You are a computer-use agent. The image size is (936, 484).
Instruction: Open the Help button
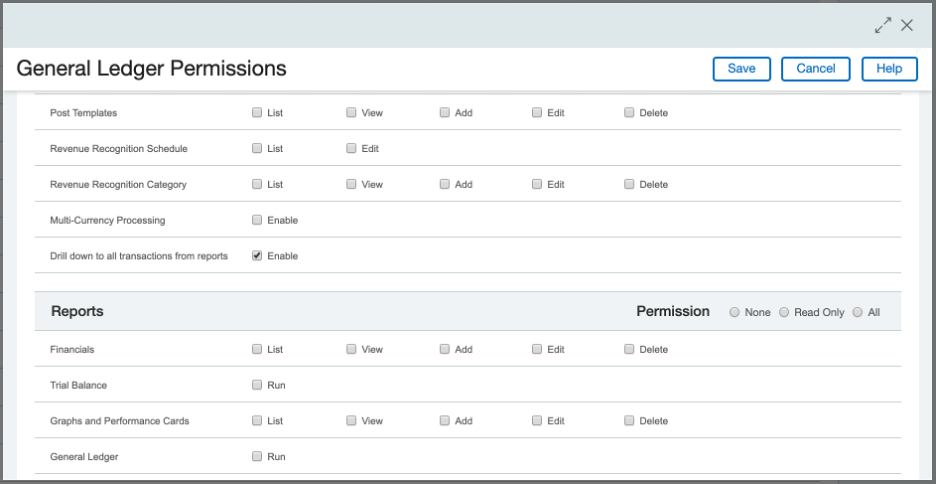tap(889, 69)
